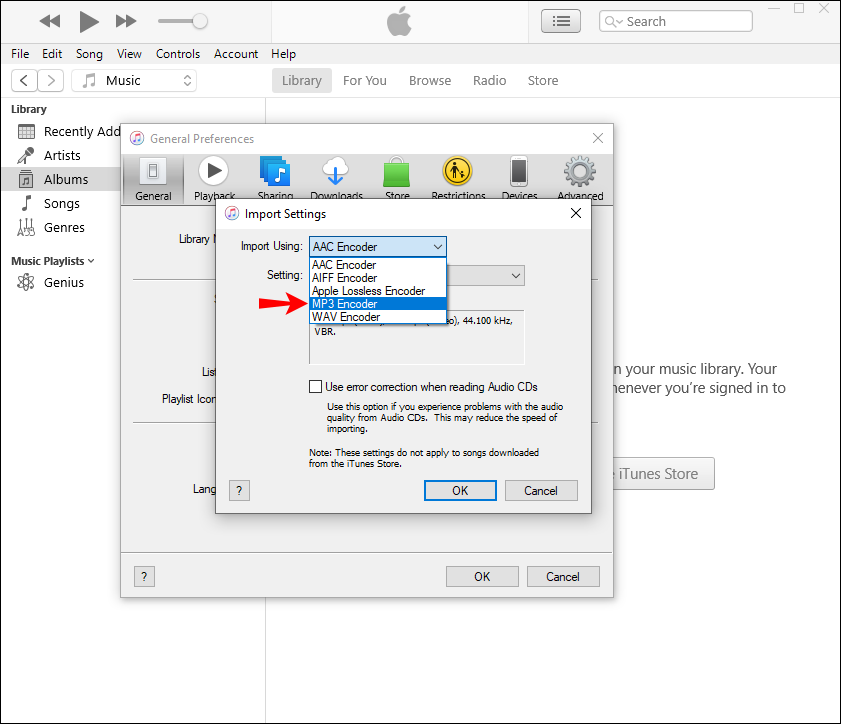Open the Advanced preferences gear icon

[x=580, y=179]
